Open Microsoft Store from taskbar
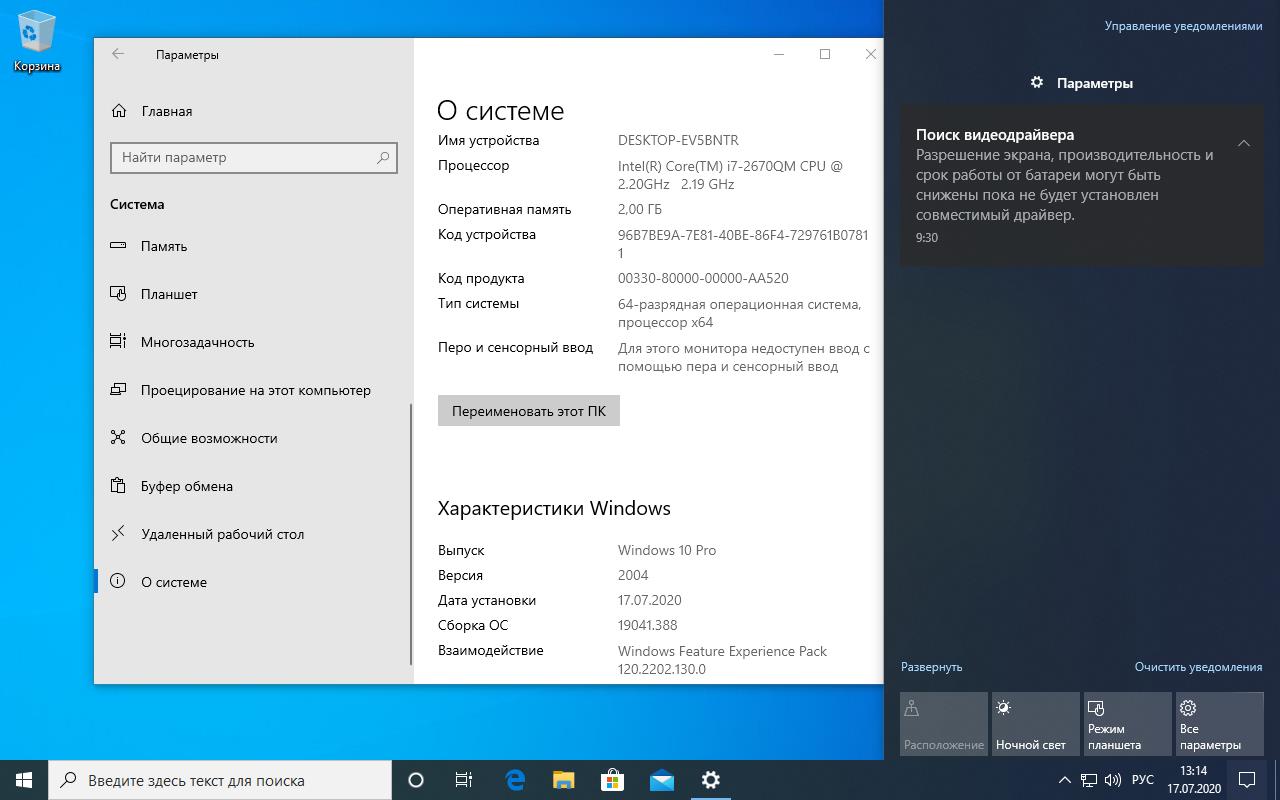 tap(611, 780)
